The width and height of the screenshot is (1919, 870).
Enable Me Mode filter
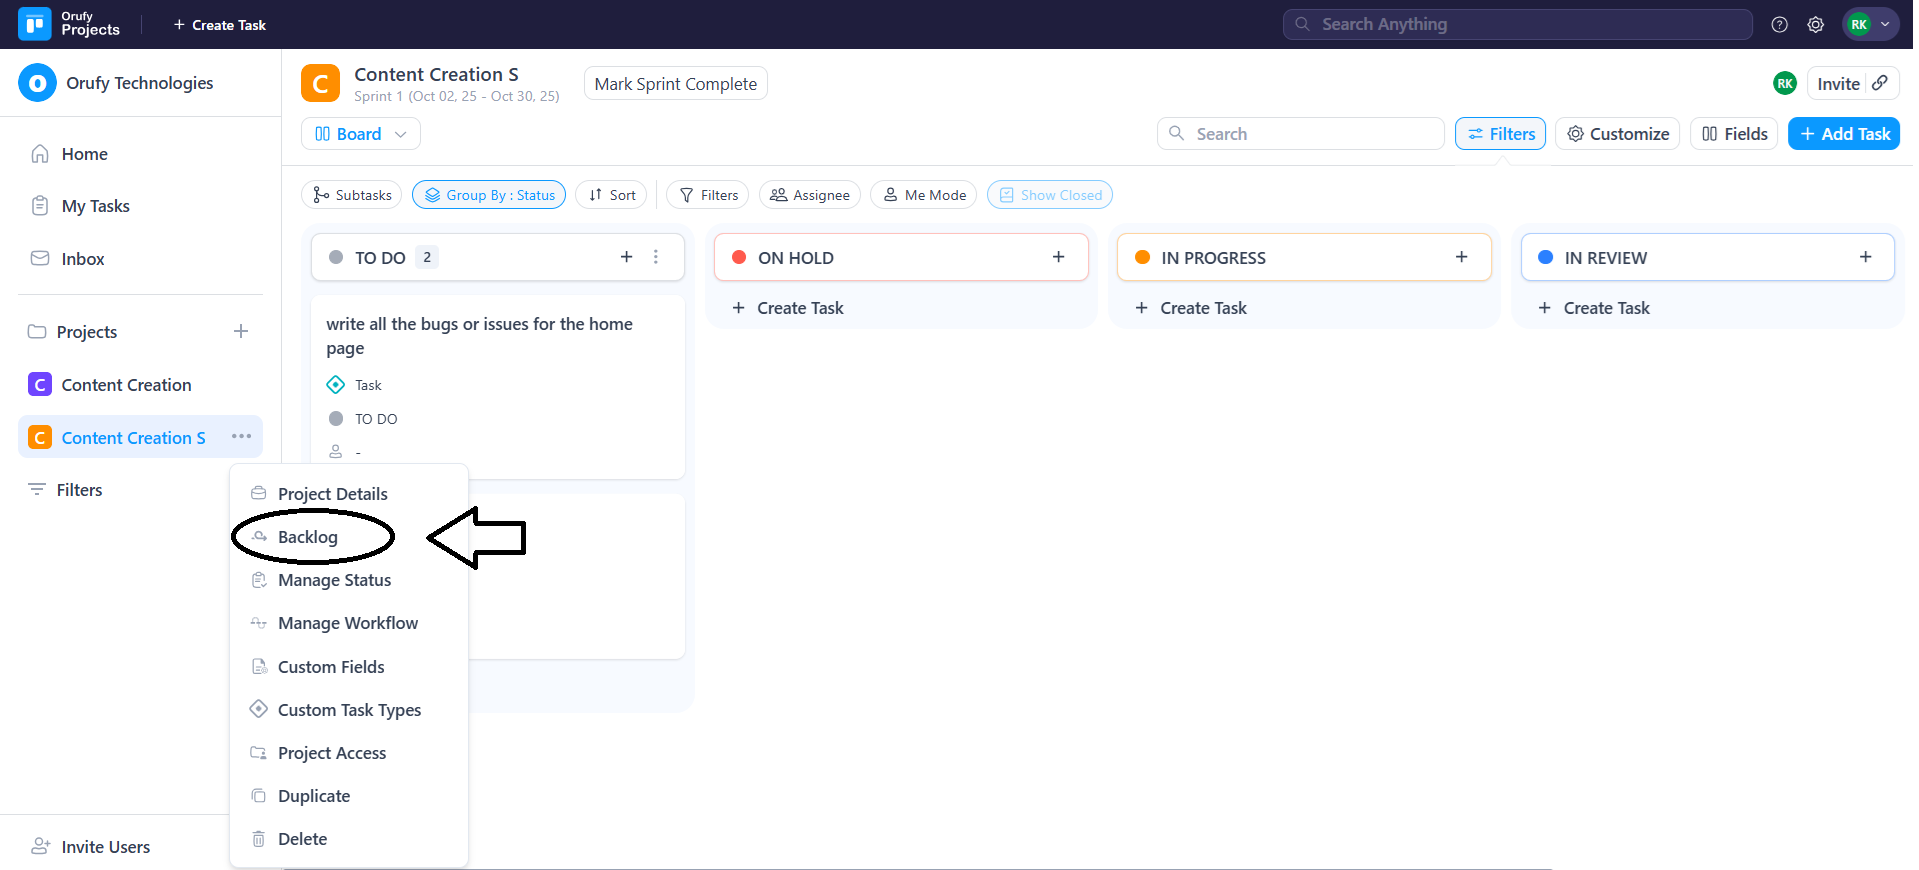(924, 195)
